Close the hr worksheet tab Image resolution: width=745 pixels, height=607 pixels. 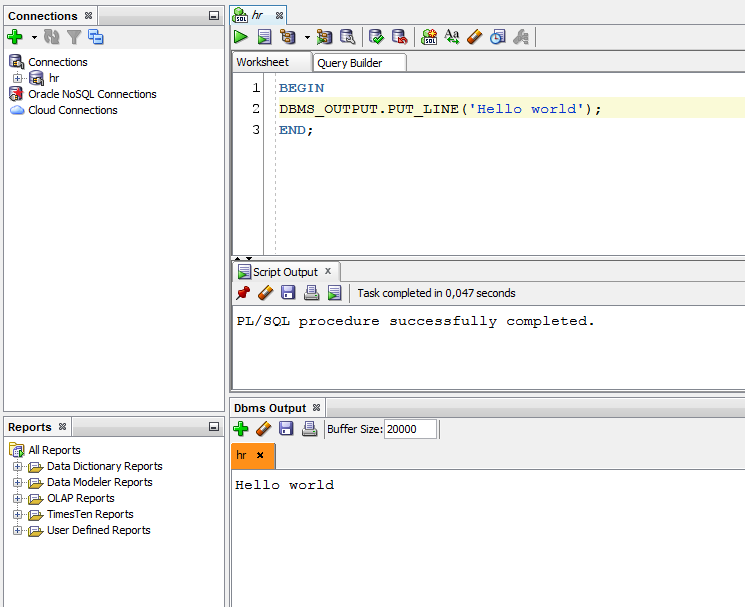(x=279, y=16)
